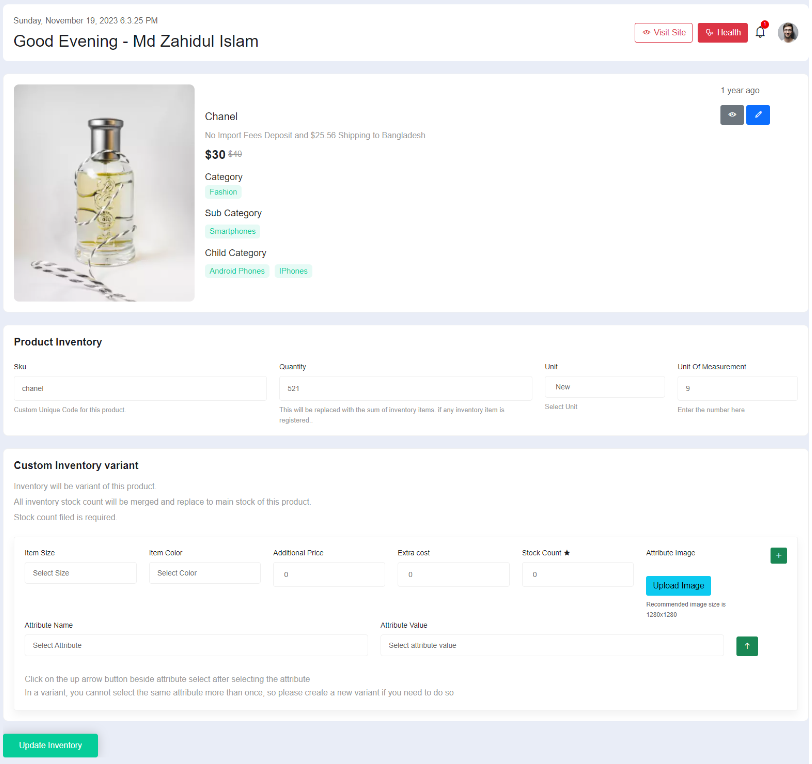This screenshot has width=812, height=764.
Task: Focus the Quantity input field
Action: (405, 388)
